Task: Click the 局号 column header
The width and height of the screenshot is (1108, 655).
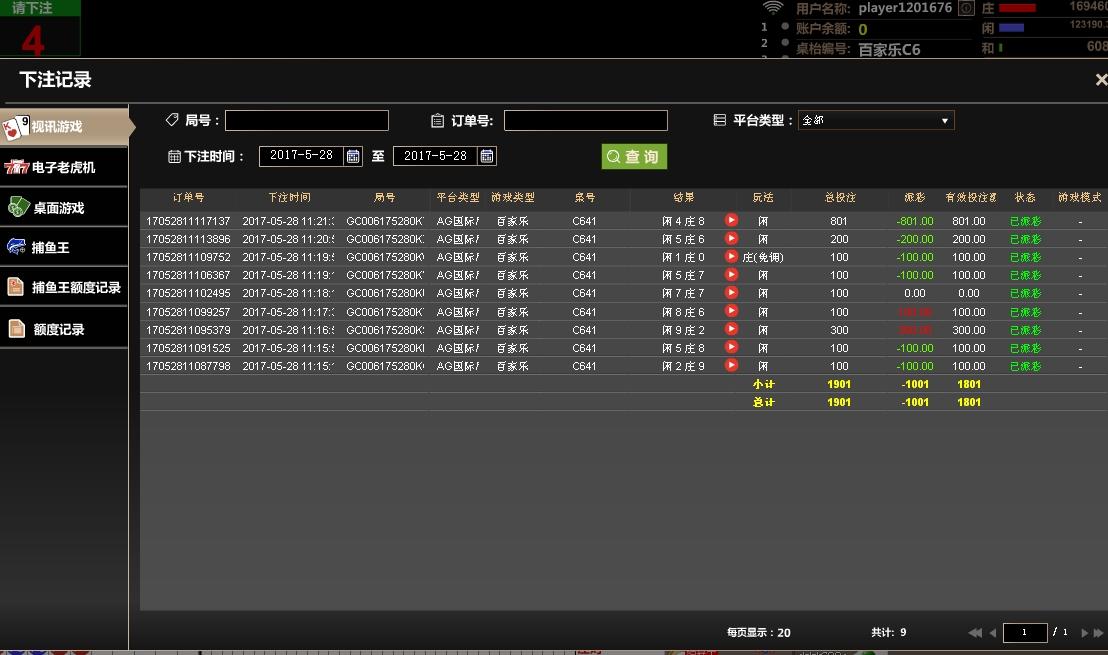Action: pos(384,197)
